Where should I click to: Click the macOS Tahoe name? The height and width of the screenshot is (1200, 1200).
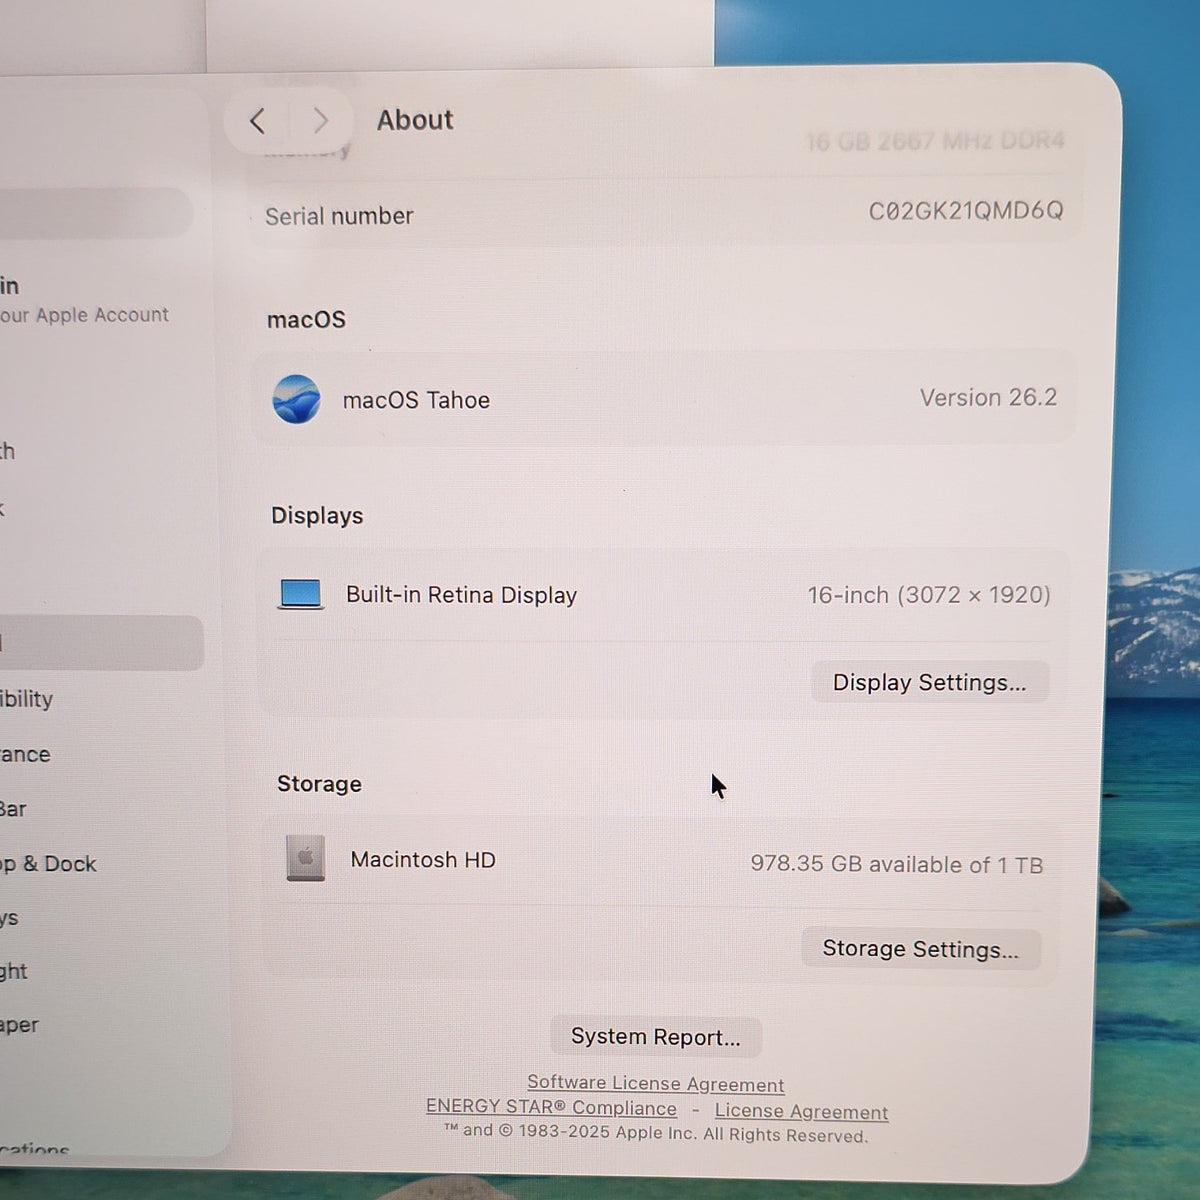coord(416,400)
